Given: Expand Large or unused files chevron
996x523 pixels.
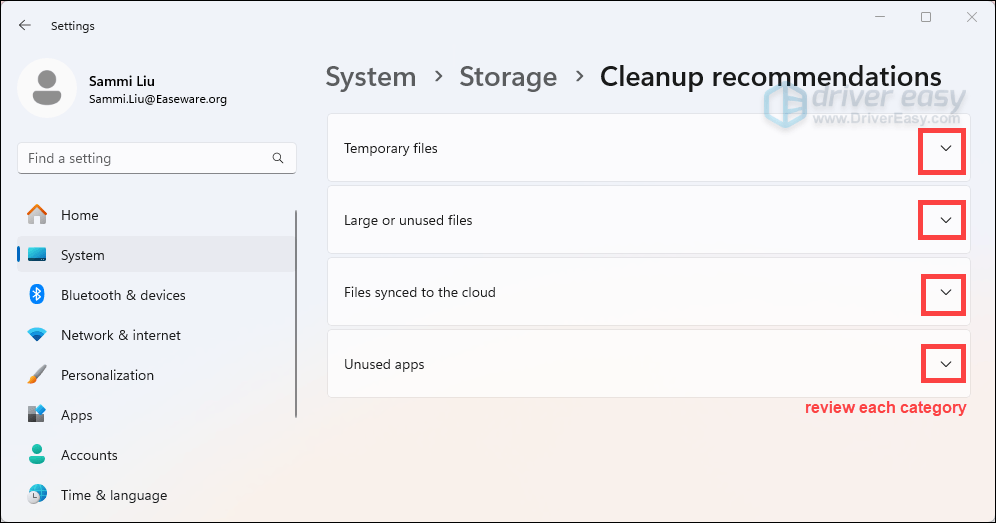Looking at the screenshot, I should coord(945,220).
